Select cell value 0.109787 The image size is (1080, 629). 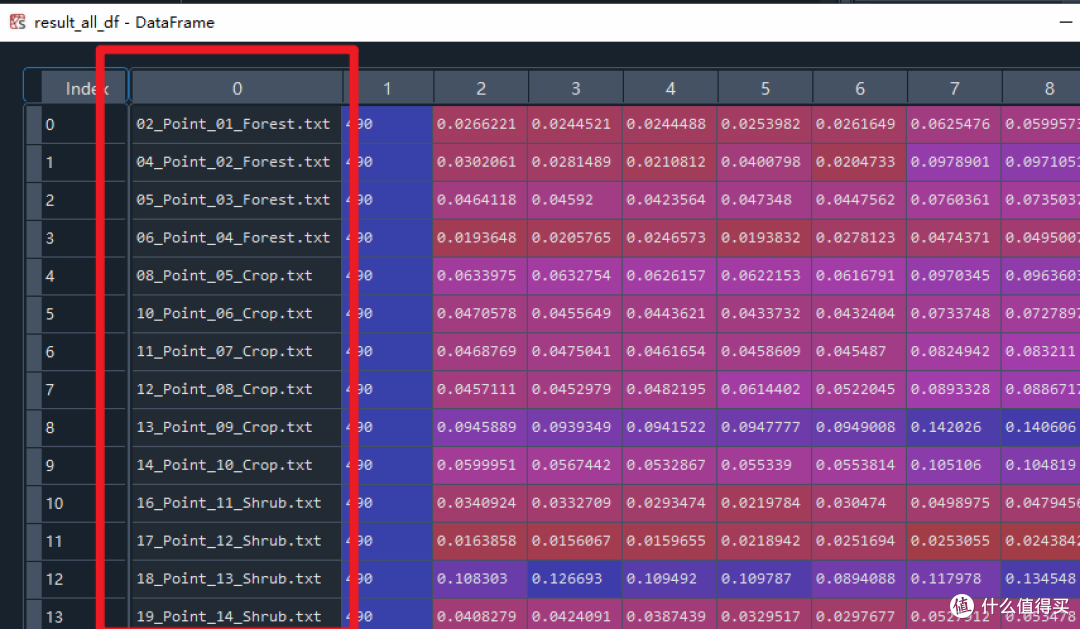tap(765, 579)
